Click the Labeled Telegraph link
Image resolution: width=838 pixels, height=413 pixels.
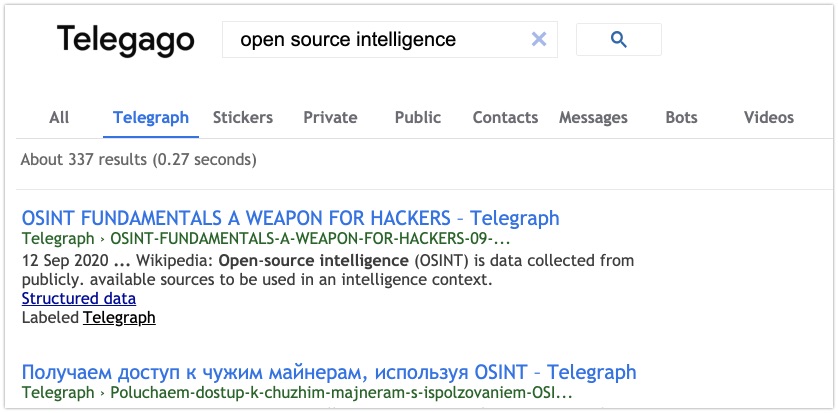point(119,318)
